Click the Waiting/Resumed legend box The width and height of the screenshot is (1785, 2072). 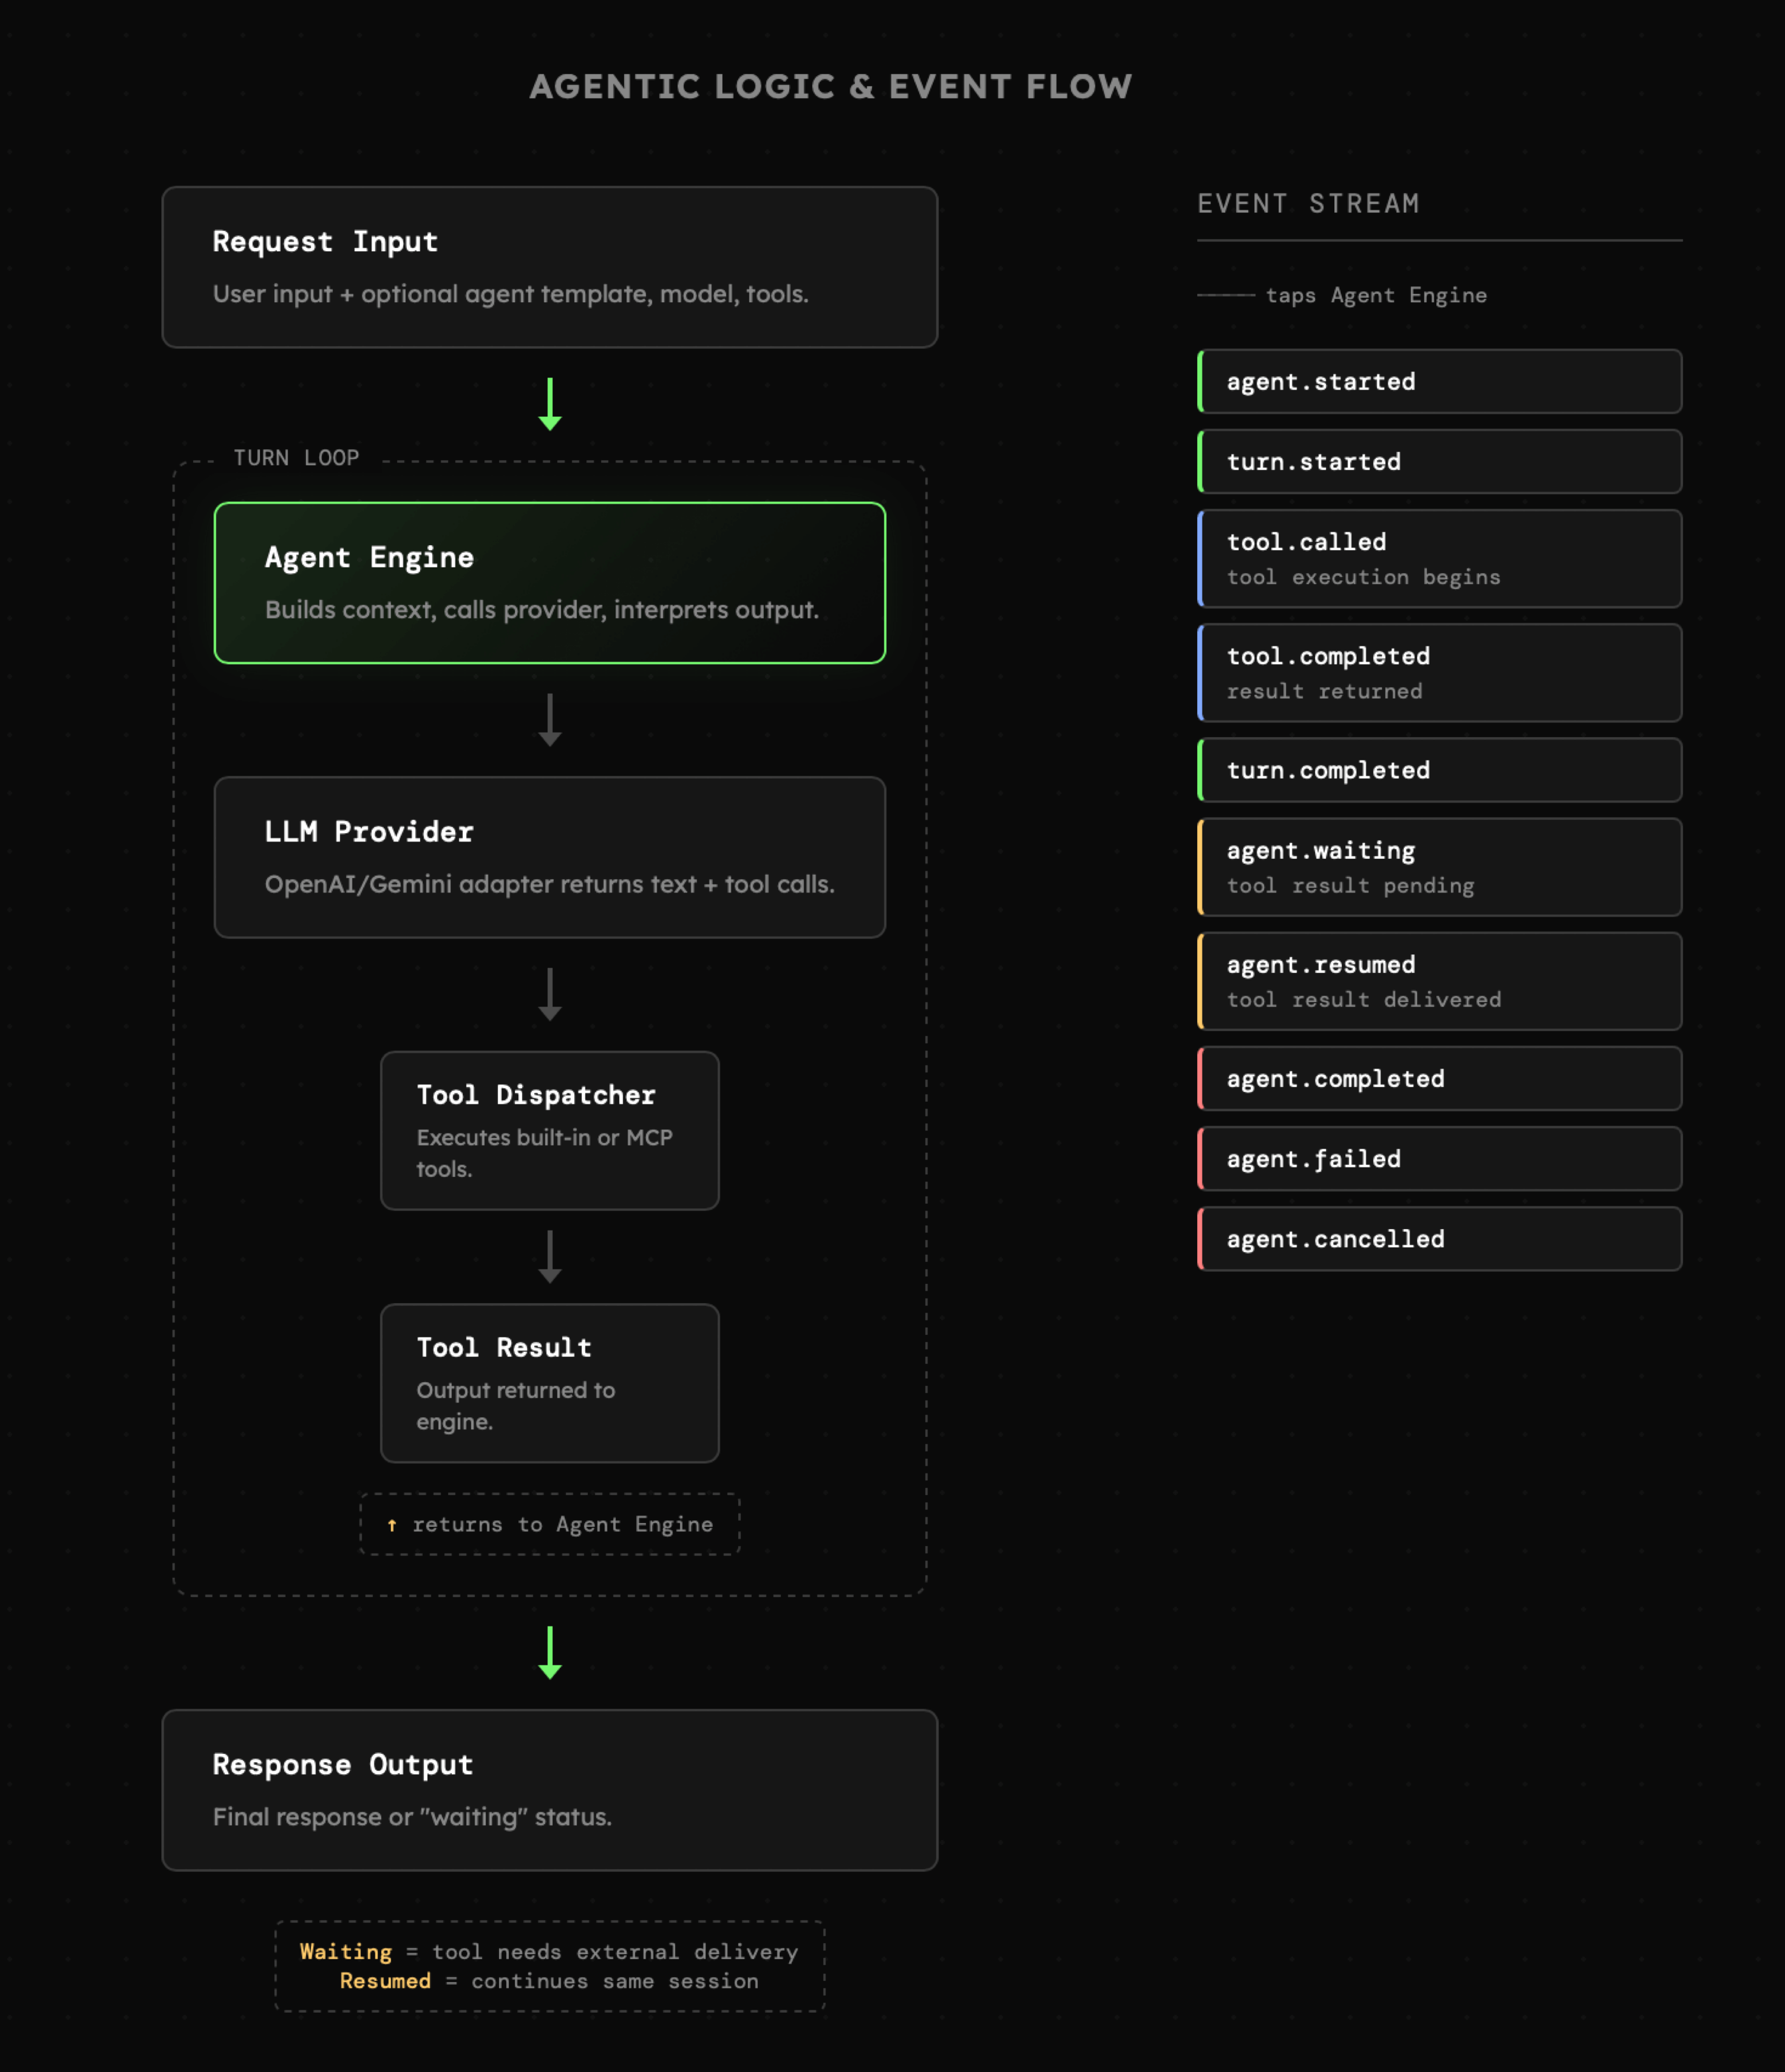coord(549,1966)
